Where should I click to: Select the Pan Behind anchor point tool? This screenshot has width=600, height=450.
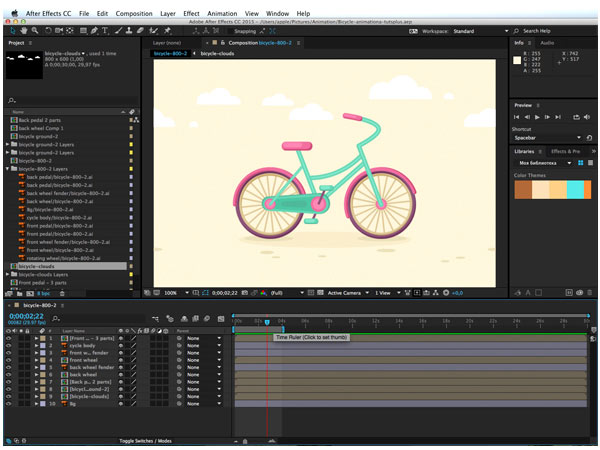click(x=70, y=31)
